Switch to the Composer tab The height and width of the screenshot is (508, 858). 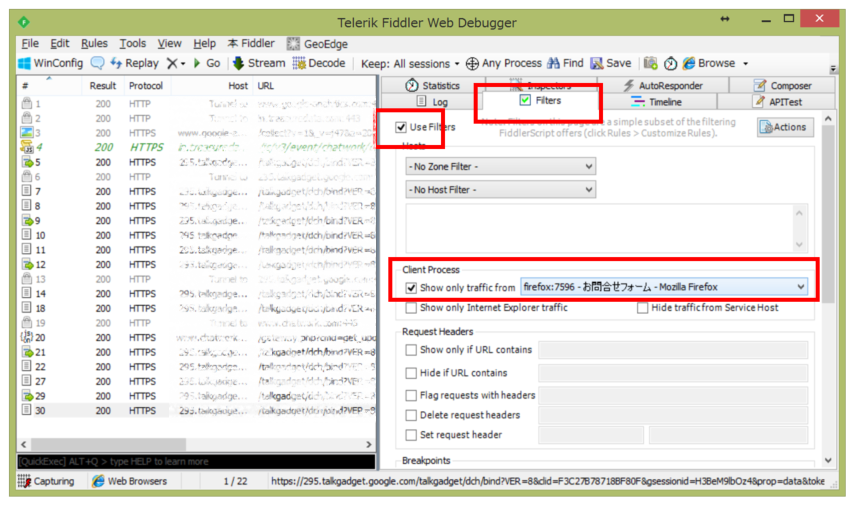pyautogui.click(x=782, y=85)
